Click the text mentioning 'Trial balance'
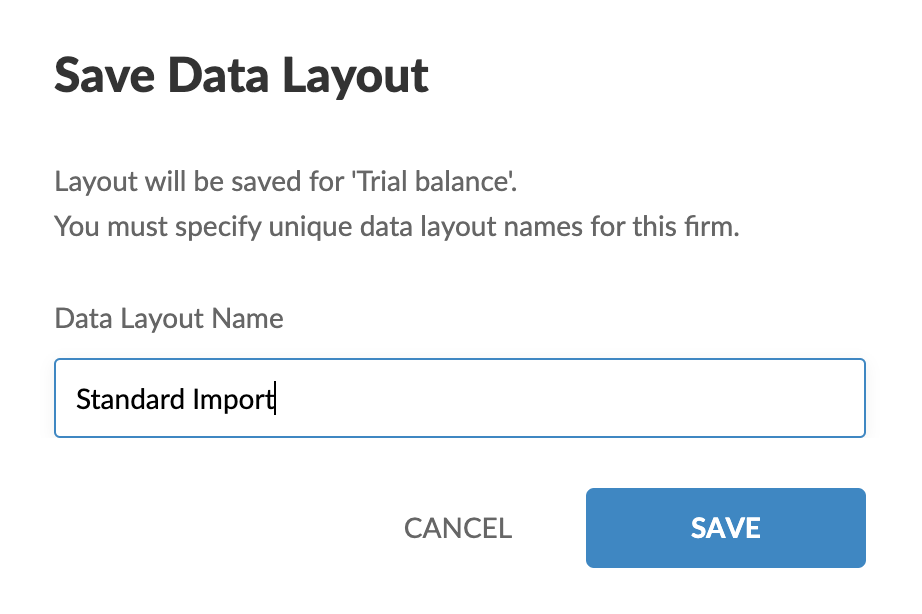The width and height of the screenshot is (922, 614). (x=257, y=181)
